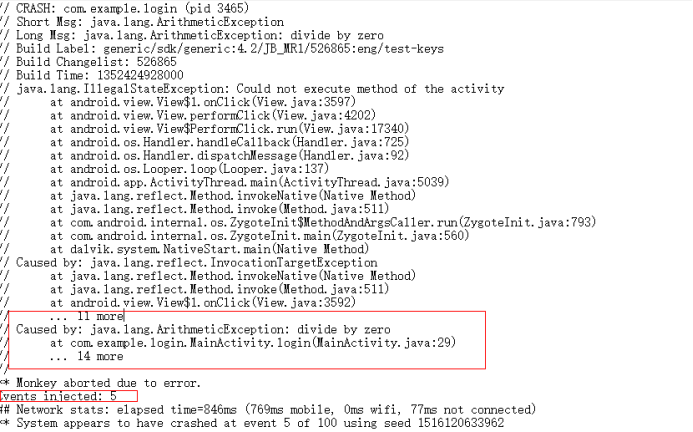The width and height of the screenshot is (693, 432).
Task: Click the Handler.handleCallback stack frame
Action: point(230,142)
